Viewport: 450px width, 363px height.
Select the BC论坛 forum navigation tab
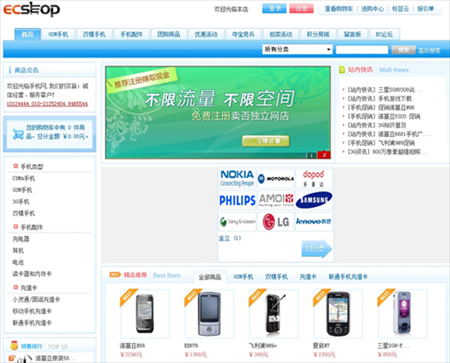[384, 34]
